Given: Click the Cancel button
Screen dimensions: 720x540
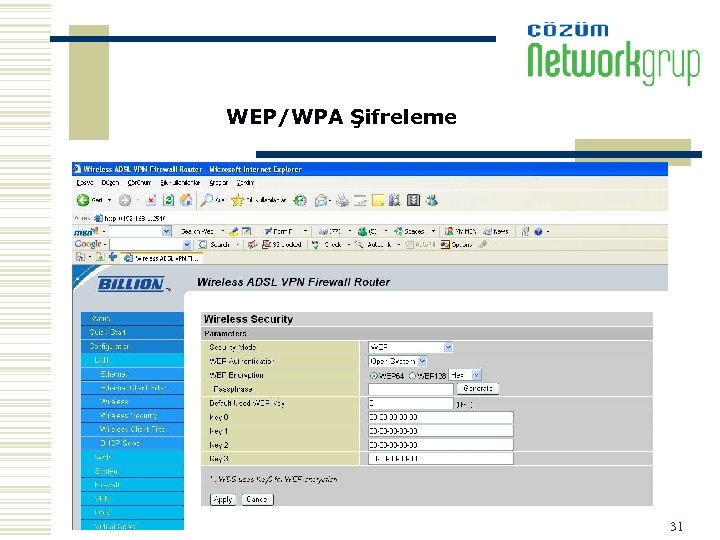Looking at the screenshot, I should point(257,500).
